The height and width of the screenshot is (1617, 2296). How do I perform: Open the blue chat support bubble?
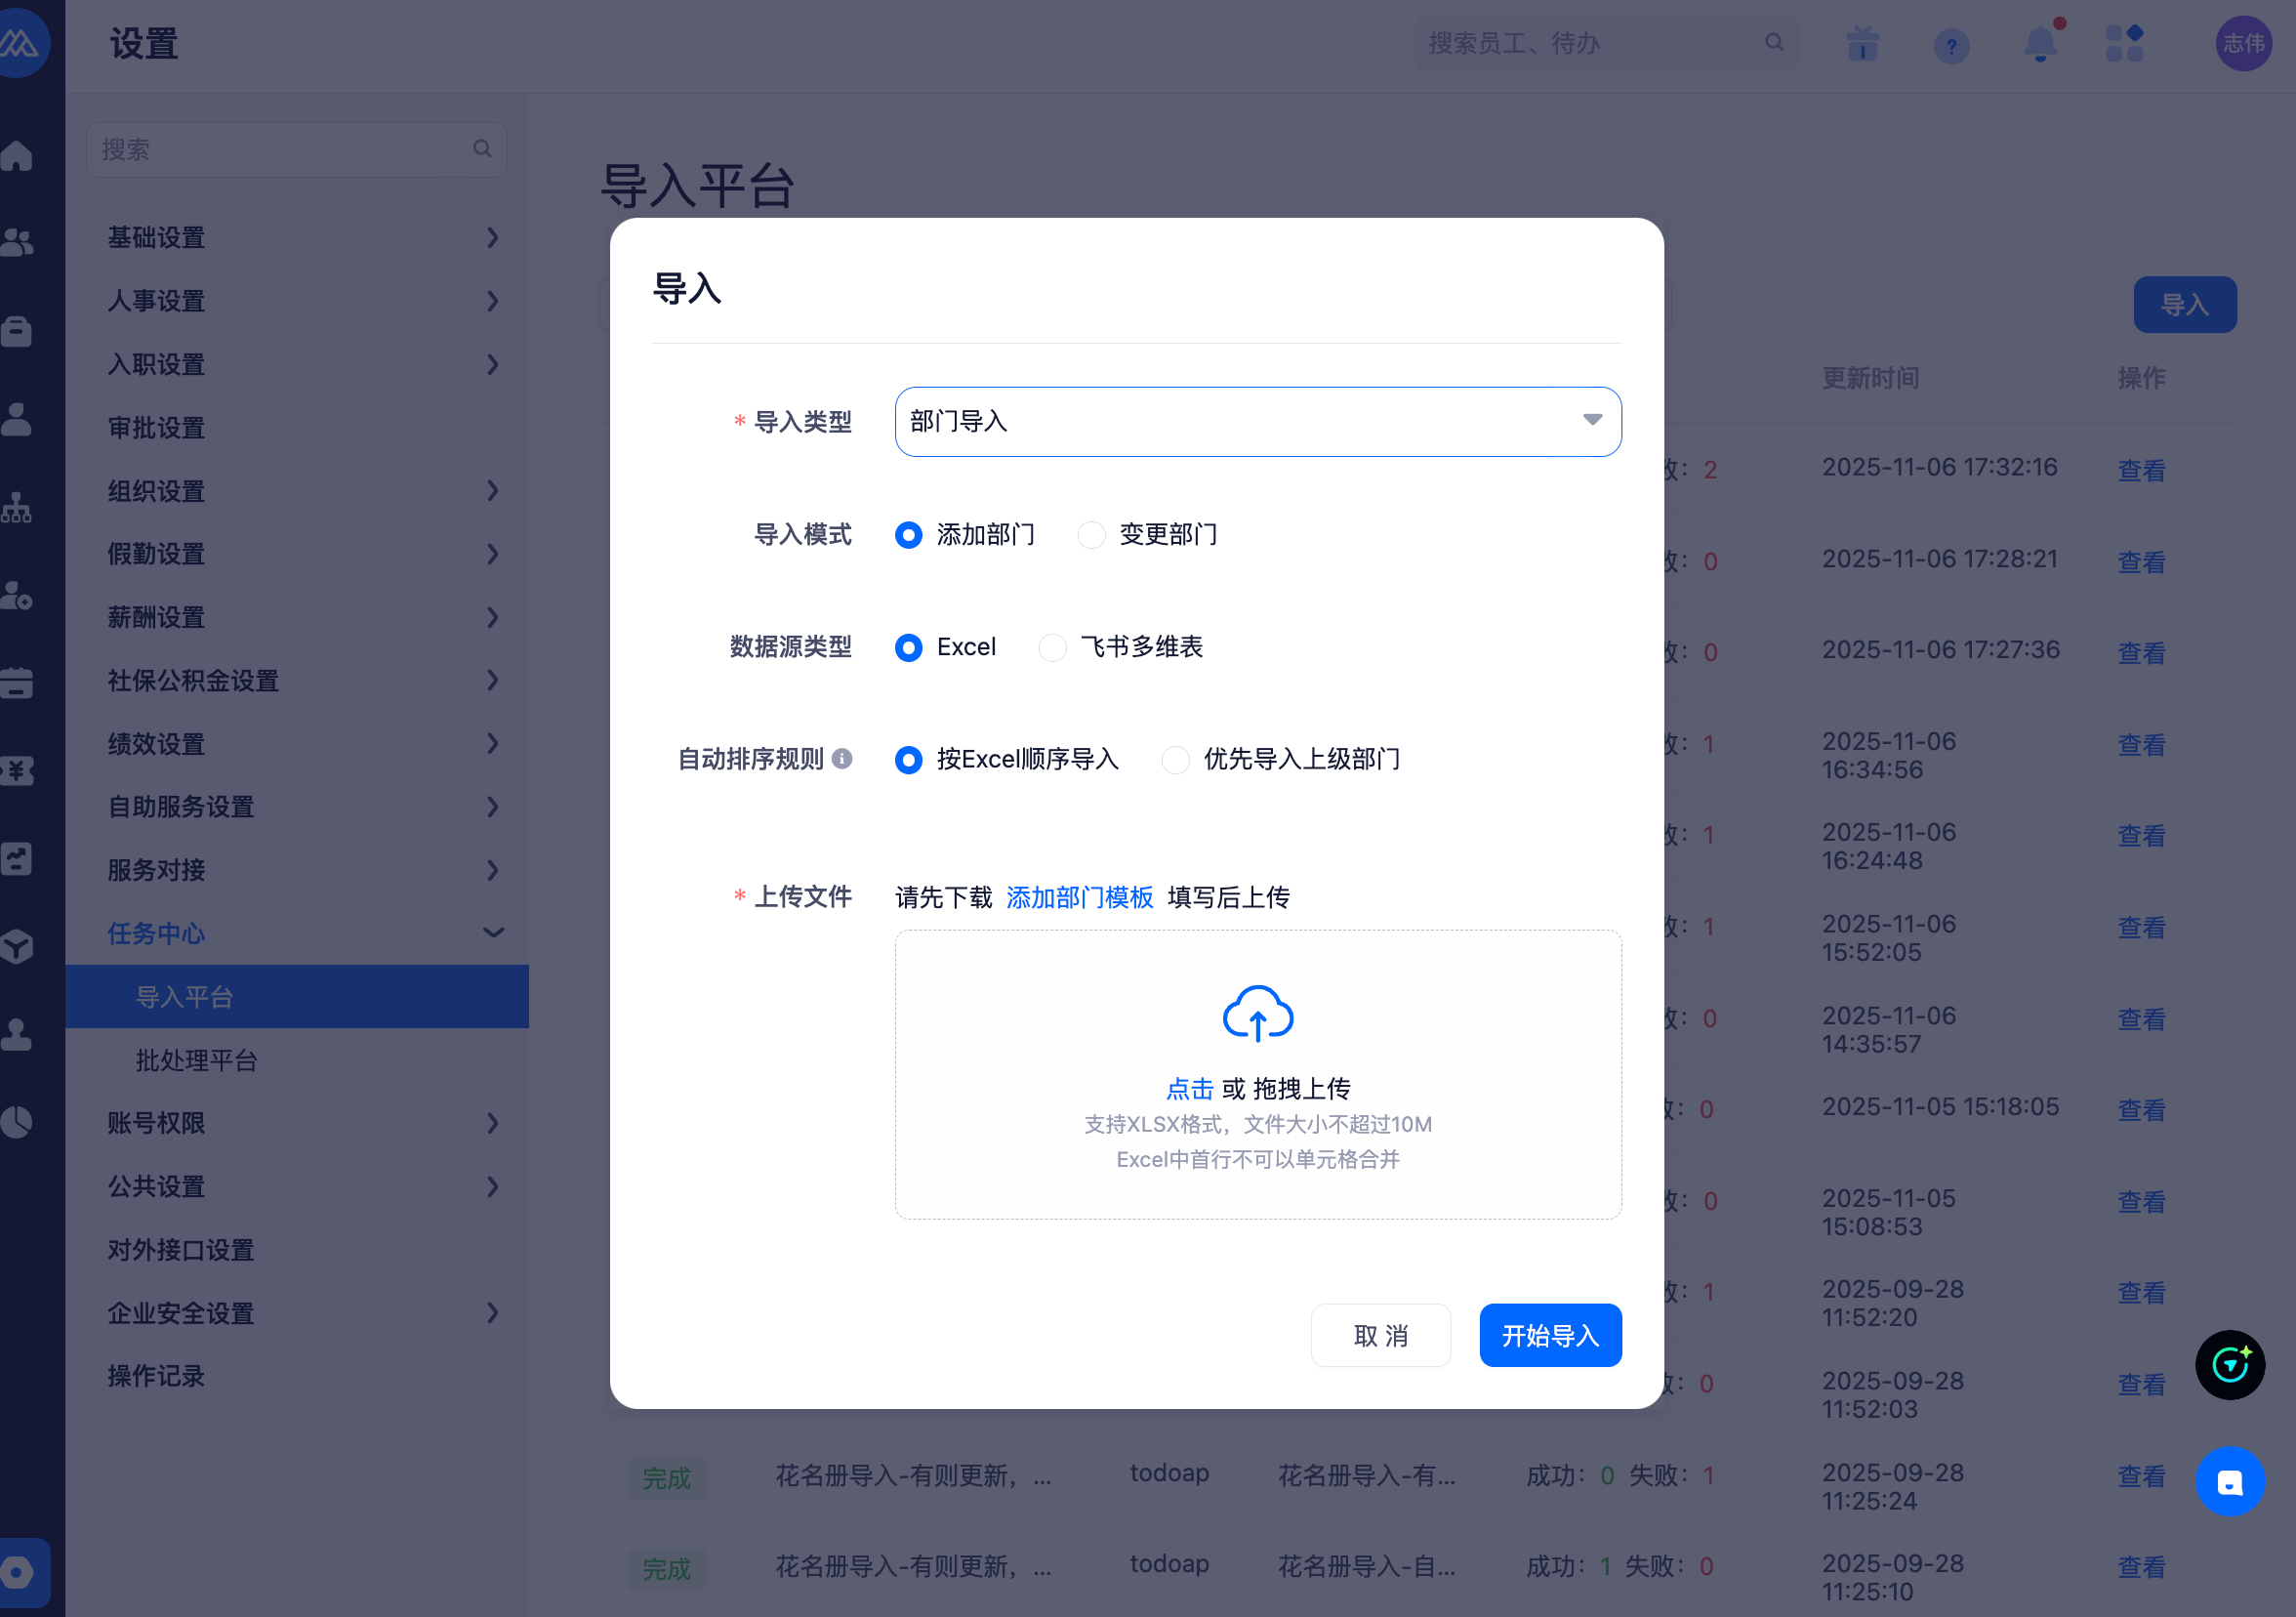pyautogui.click(x=2229, y=1481)
